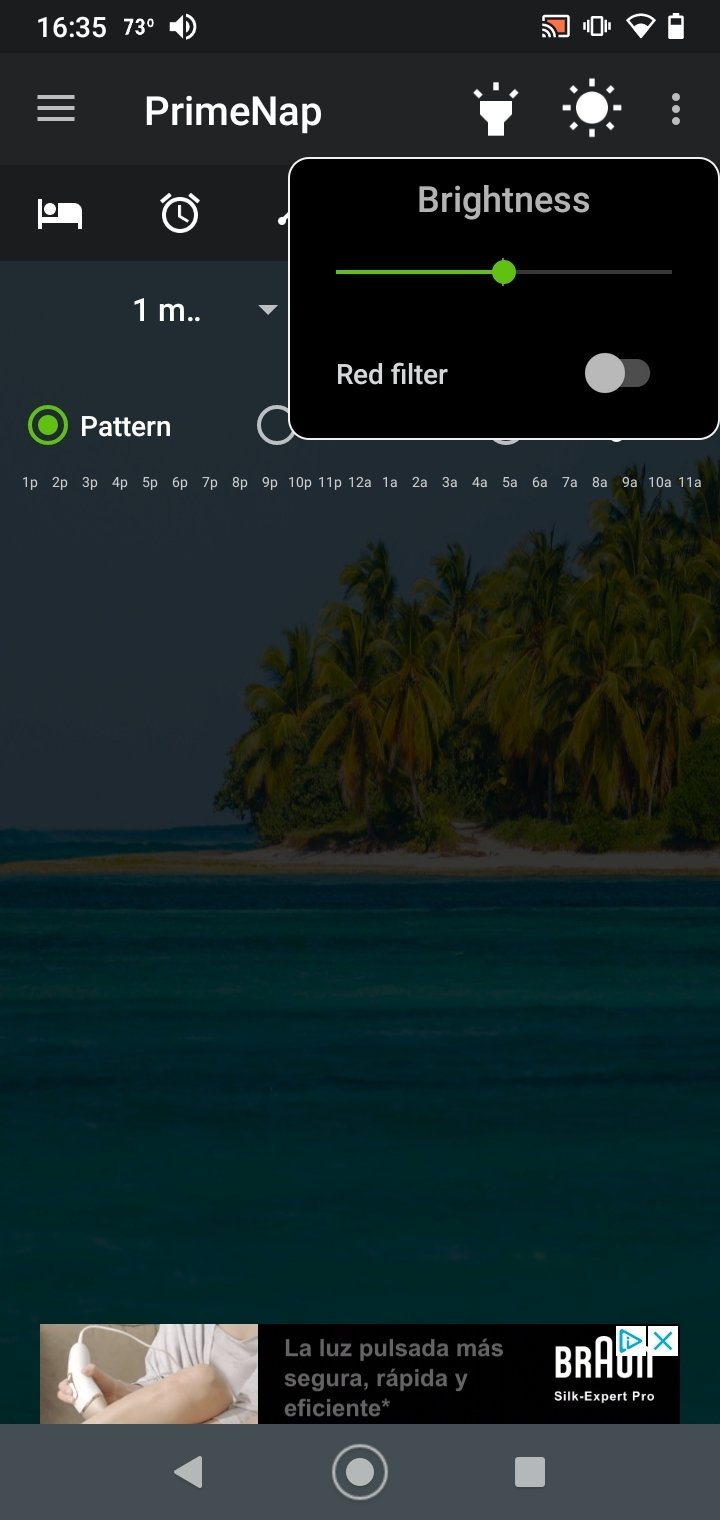Open the Braun Silk-Expert Pro ad
The height and width of the screenshot is (1520, 720).
(360, 1374)
